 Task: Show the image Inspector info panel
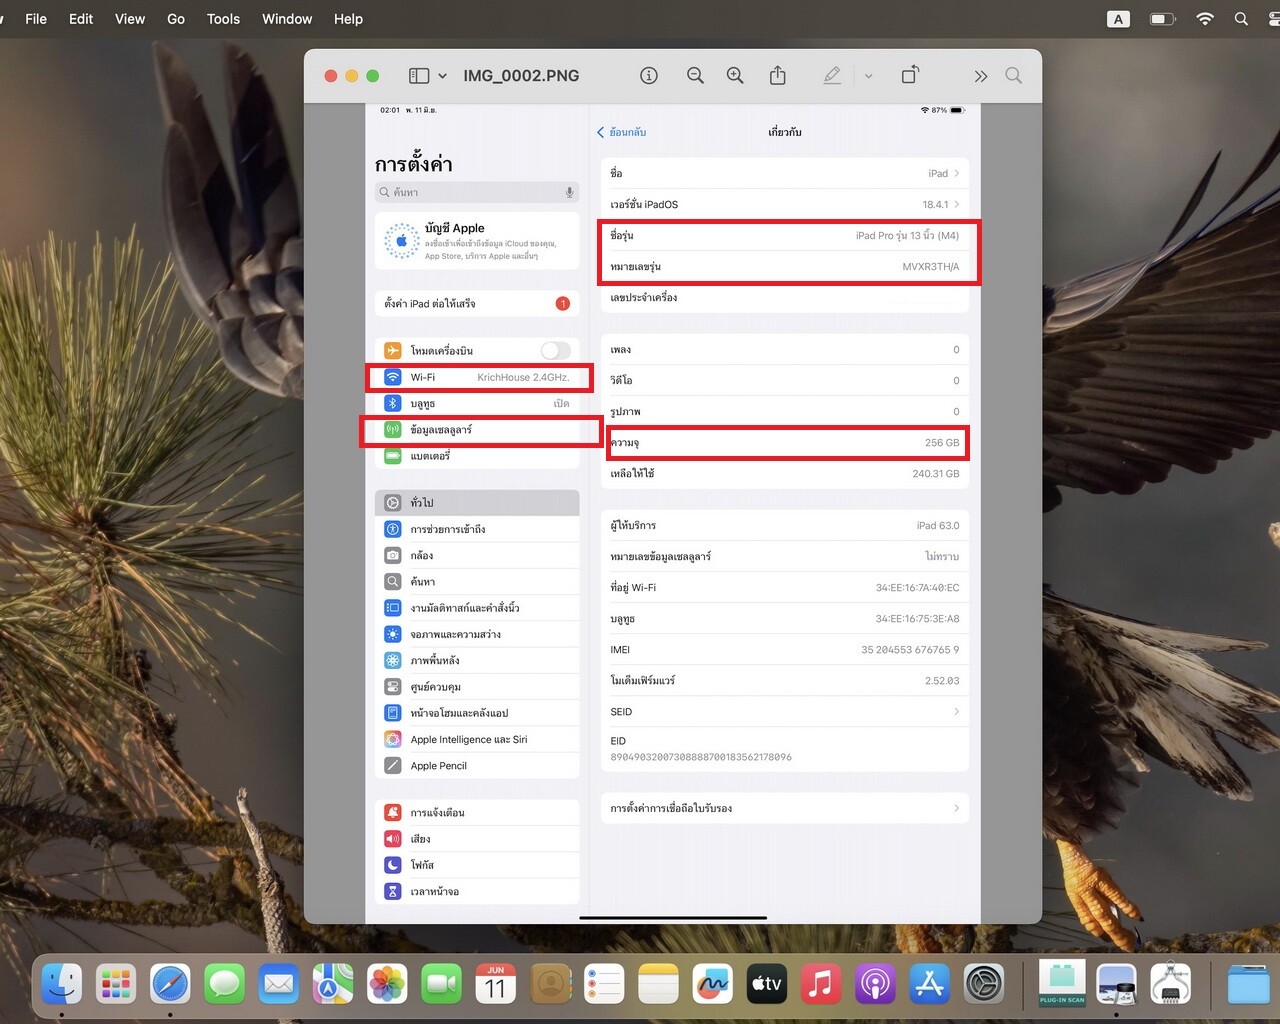649,76
